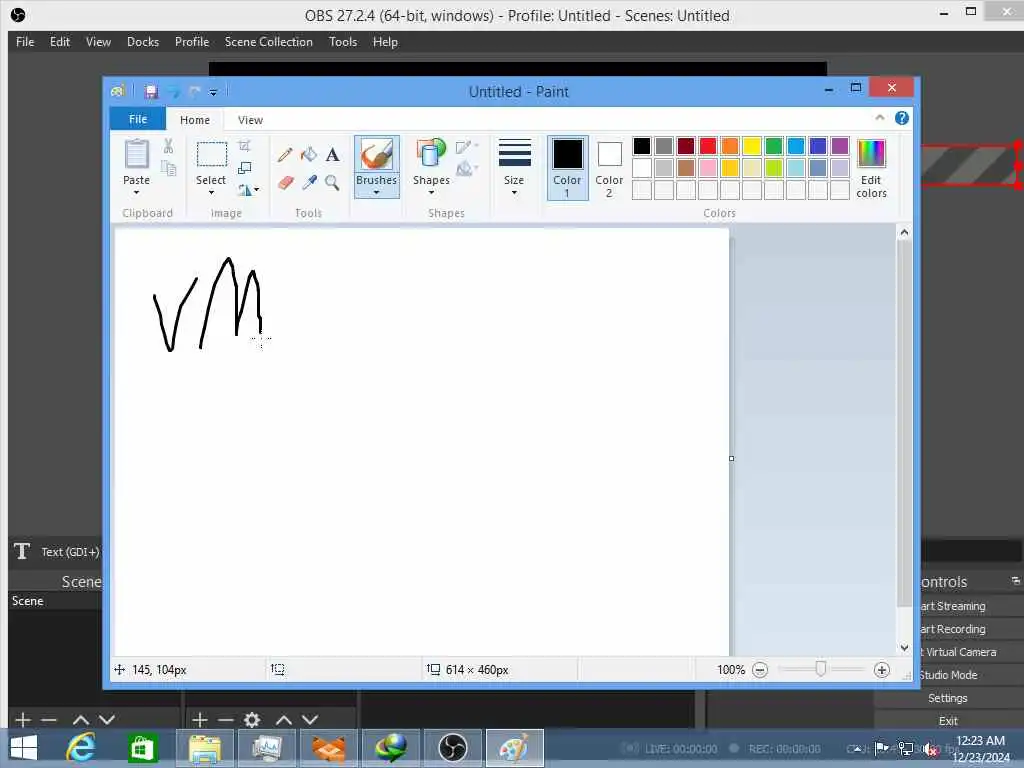Click OBS Start Streaming button
1024x768 pixels.
point(953,606)
